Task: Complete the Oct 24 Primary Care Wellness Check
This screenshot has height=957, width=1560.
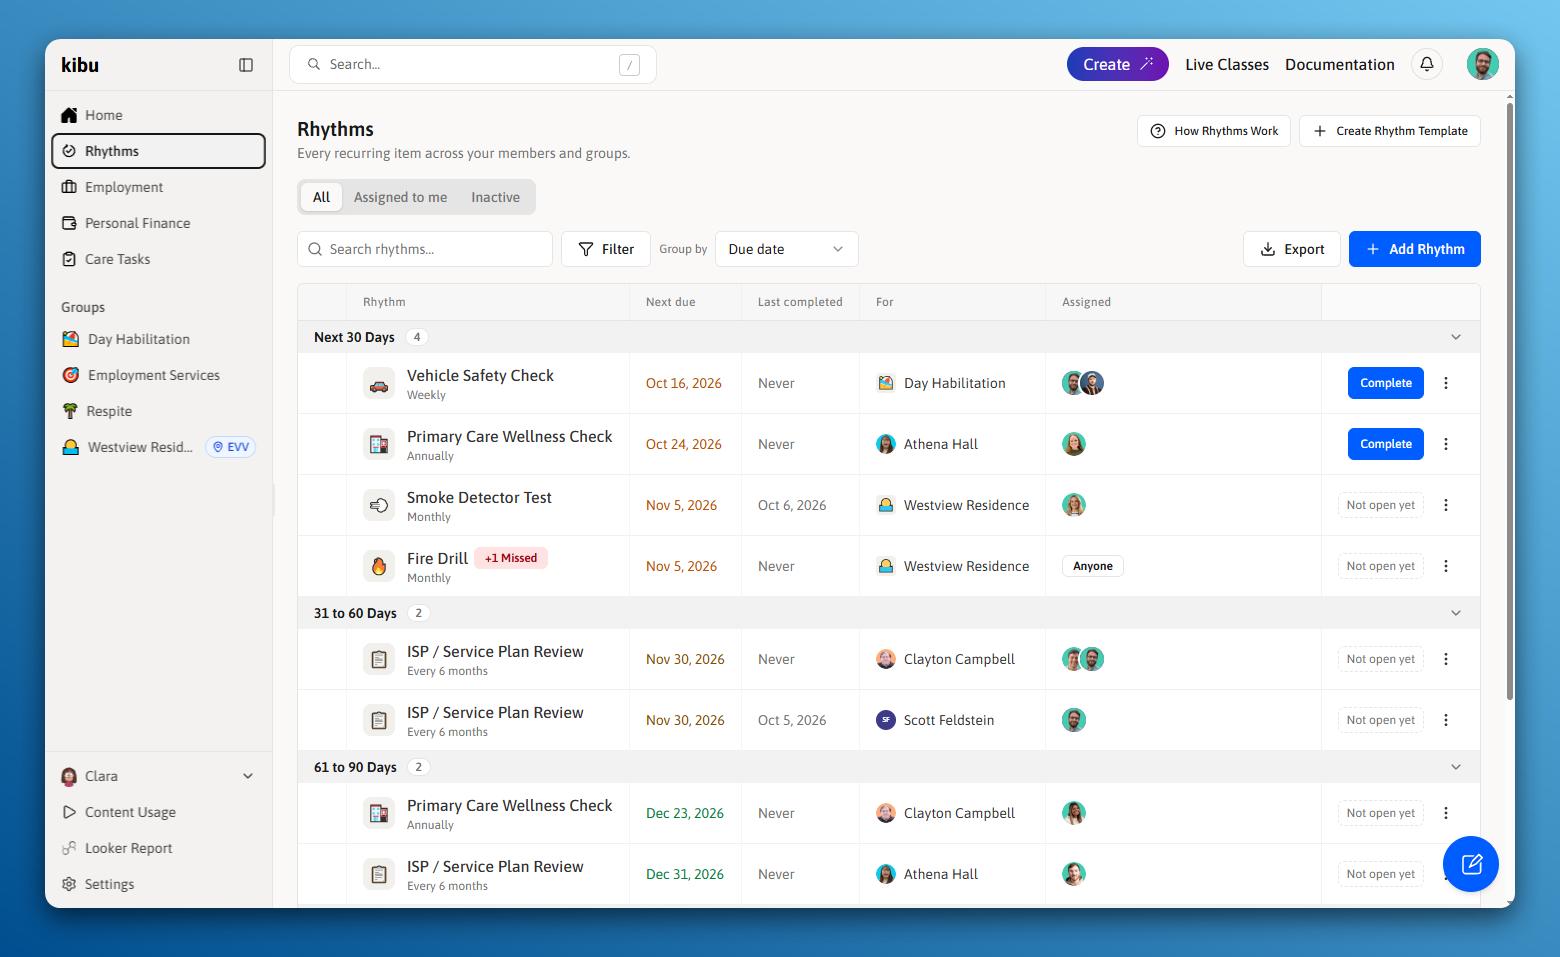Action: pos(1386,444)
